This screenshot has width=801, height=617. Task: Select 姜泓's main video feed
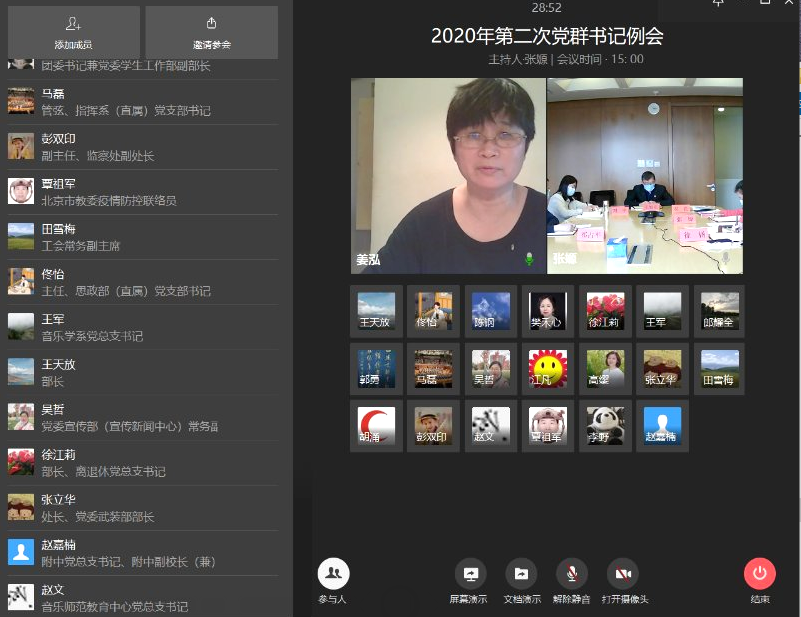pos(449,176)
